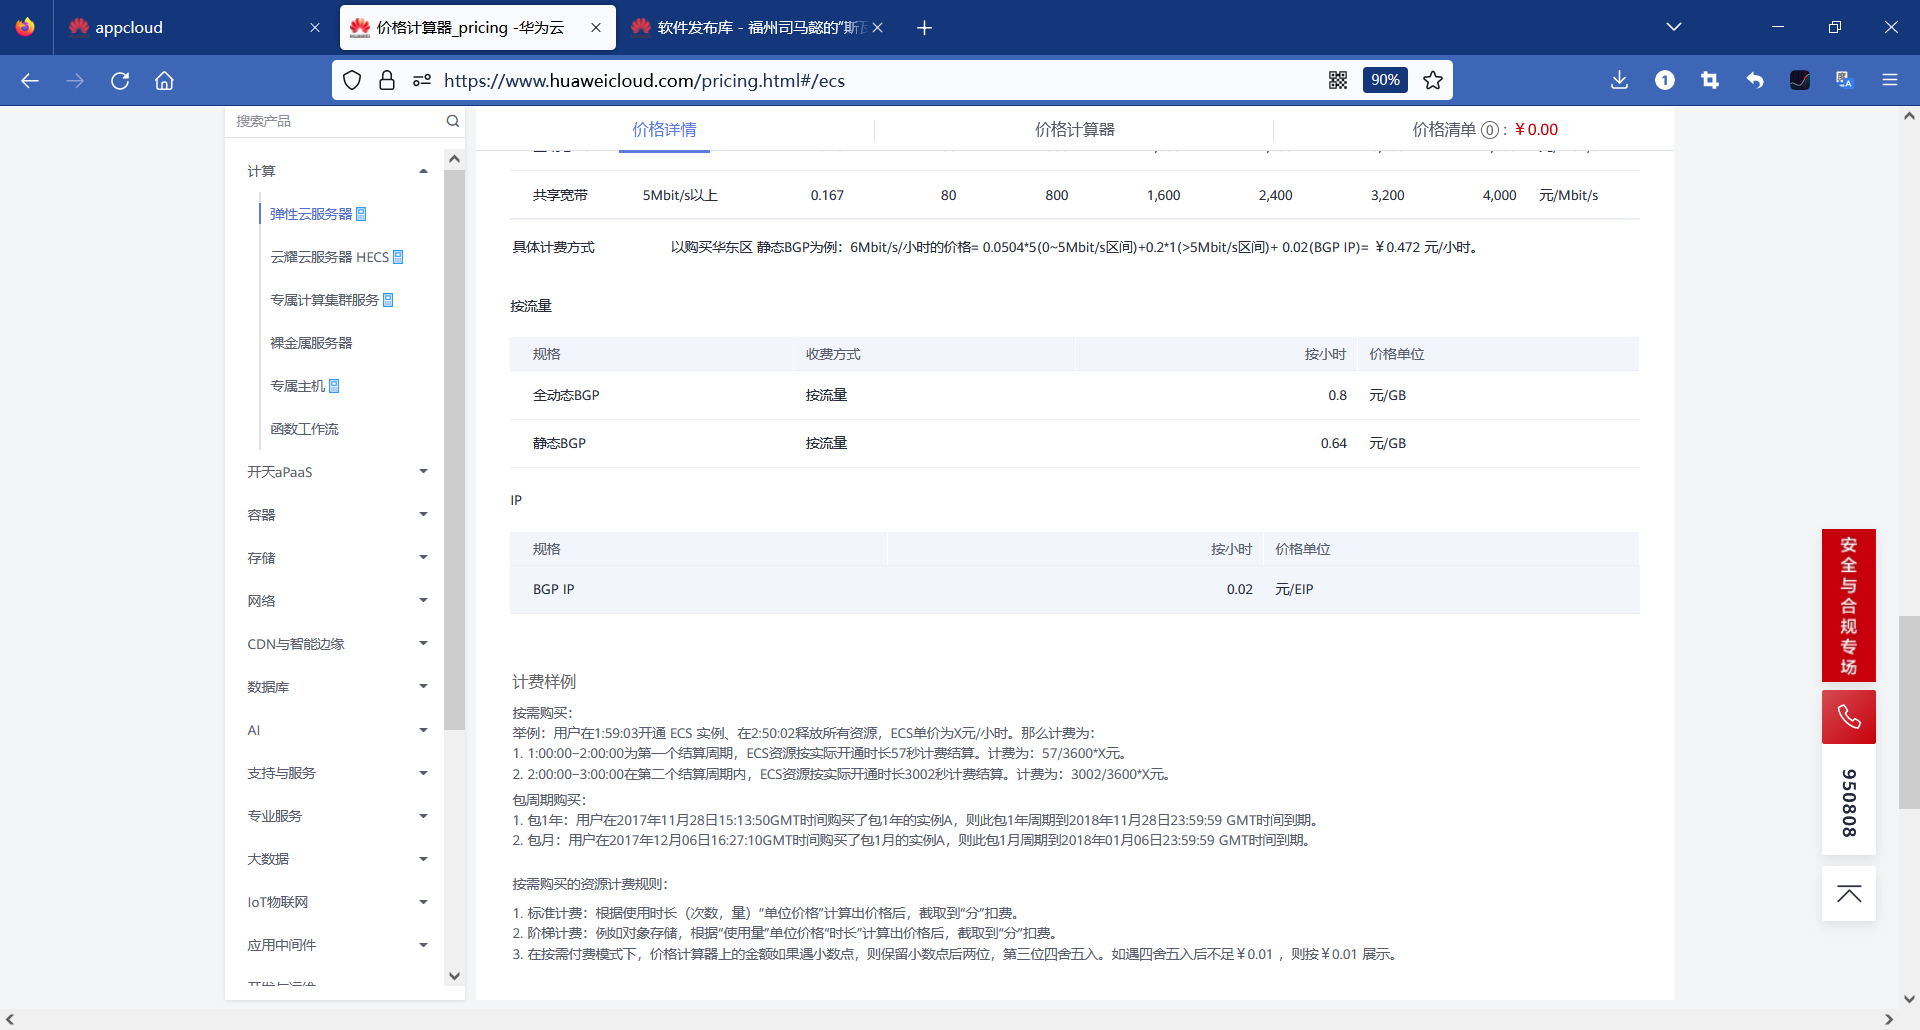Expand the 网络 category
1920x1030 pixels.
[423, 601]
